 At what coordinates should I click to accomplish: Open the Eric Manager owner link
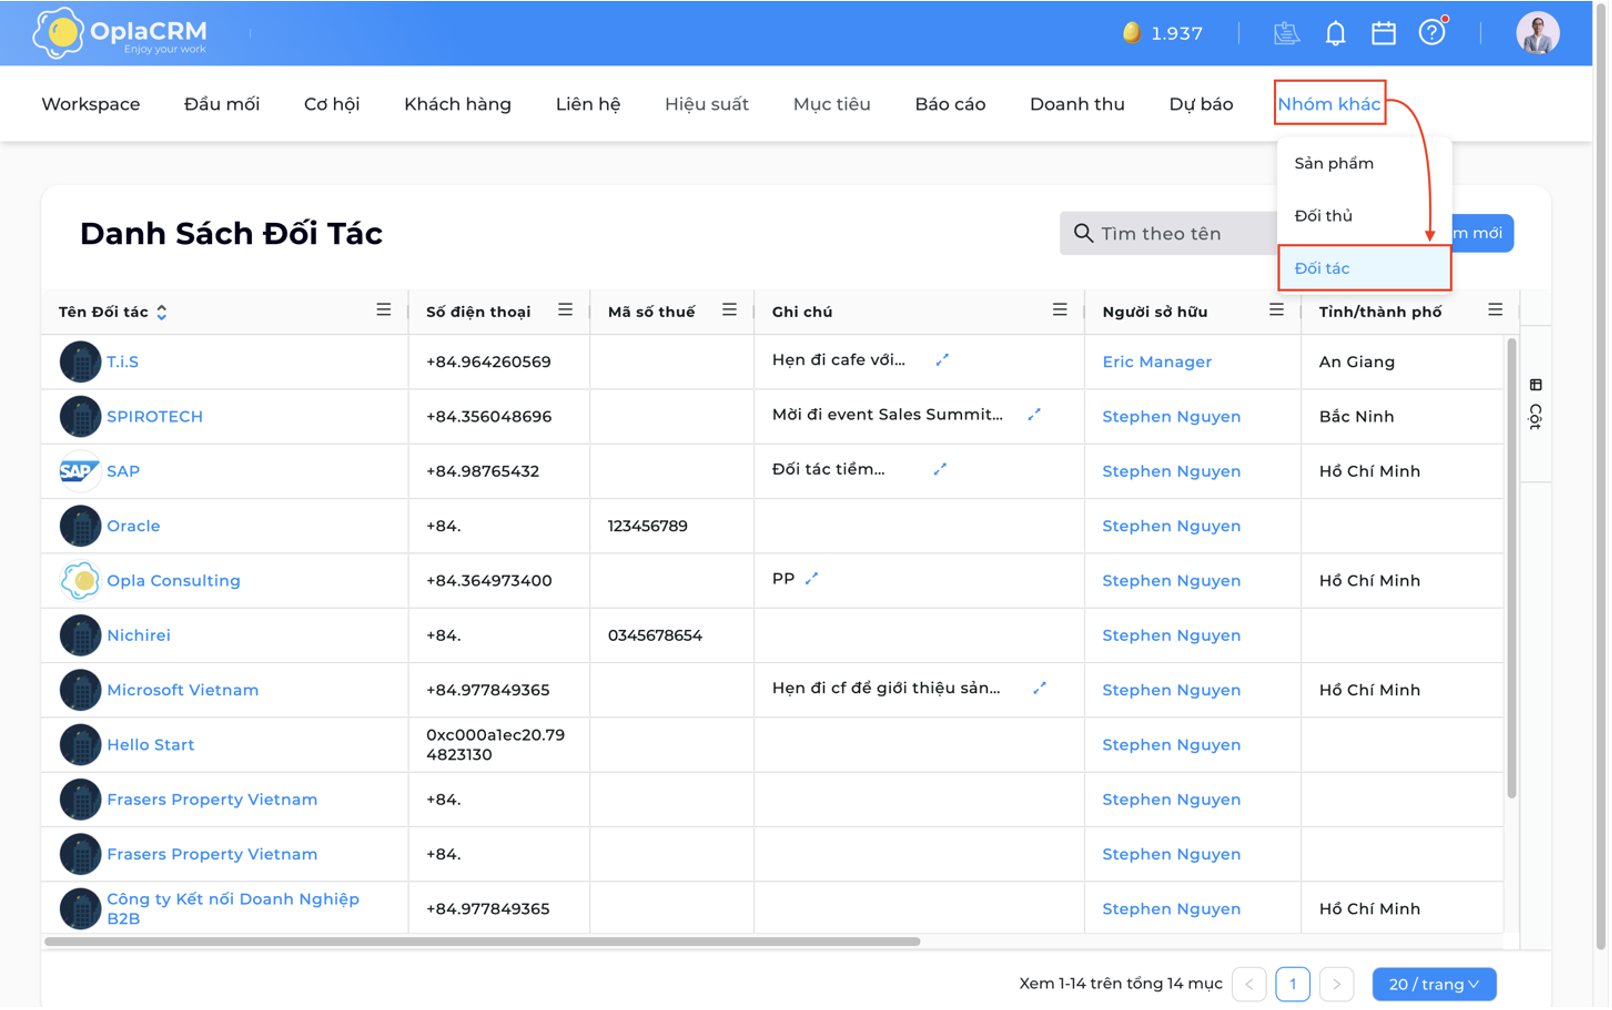(1157, 362)
